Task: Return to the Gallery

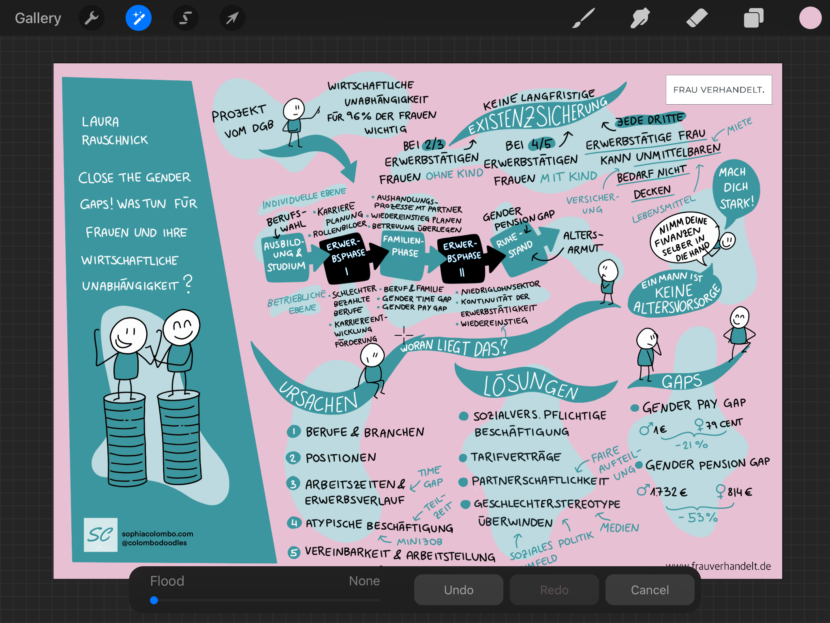Action: 38,18
